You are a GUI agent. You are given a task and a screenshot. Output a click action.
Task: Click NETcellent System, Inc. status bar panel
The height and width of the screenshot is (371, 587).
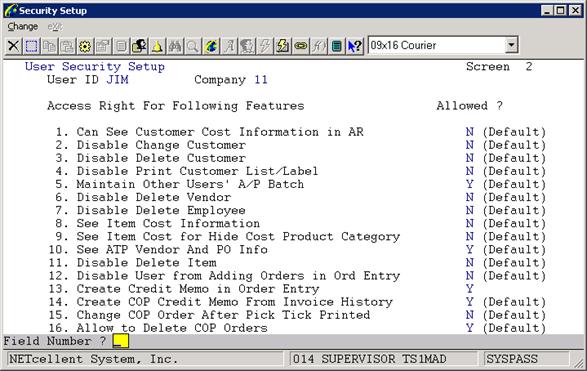coord(144,359)
